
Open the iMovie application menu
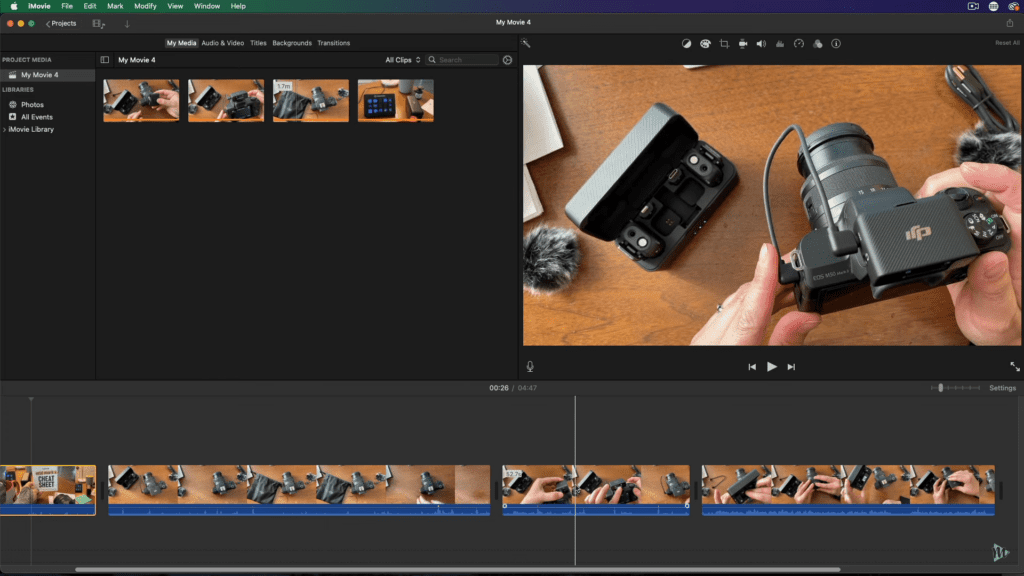click(39, 6)
